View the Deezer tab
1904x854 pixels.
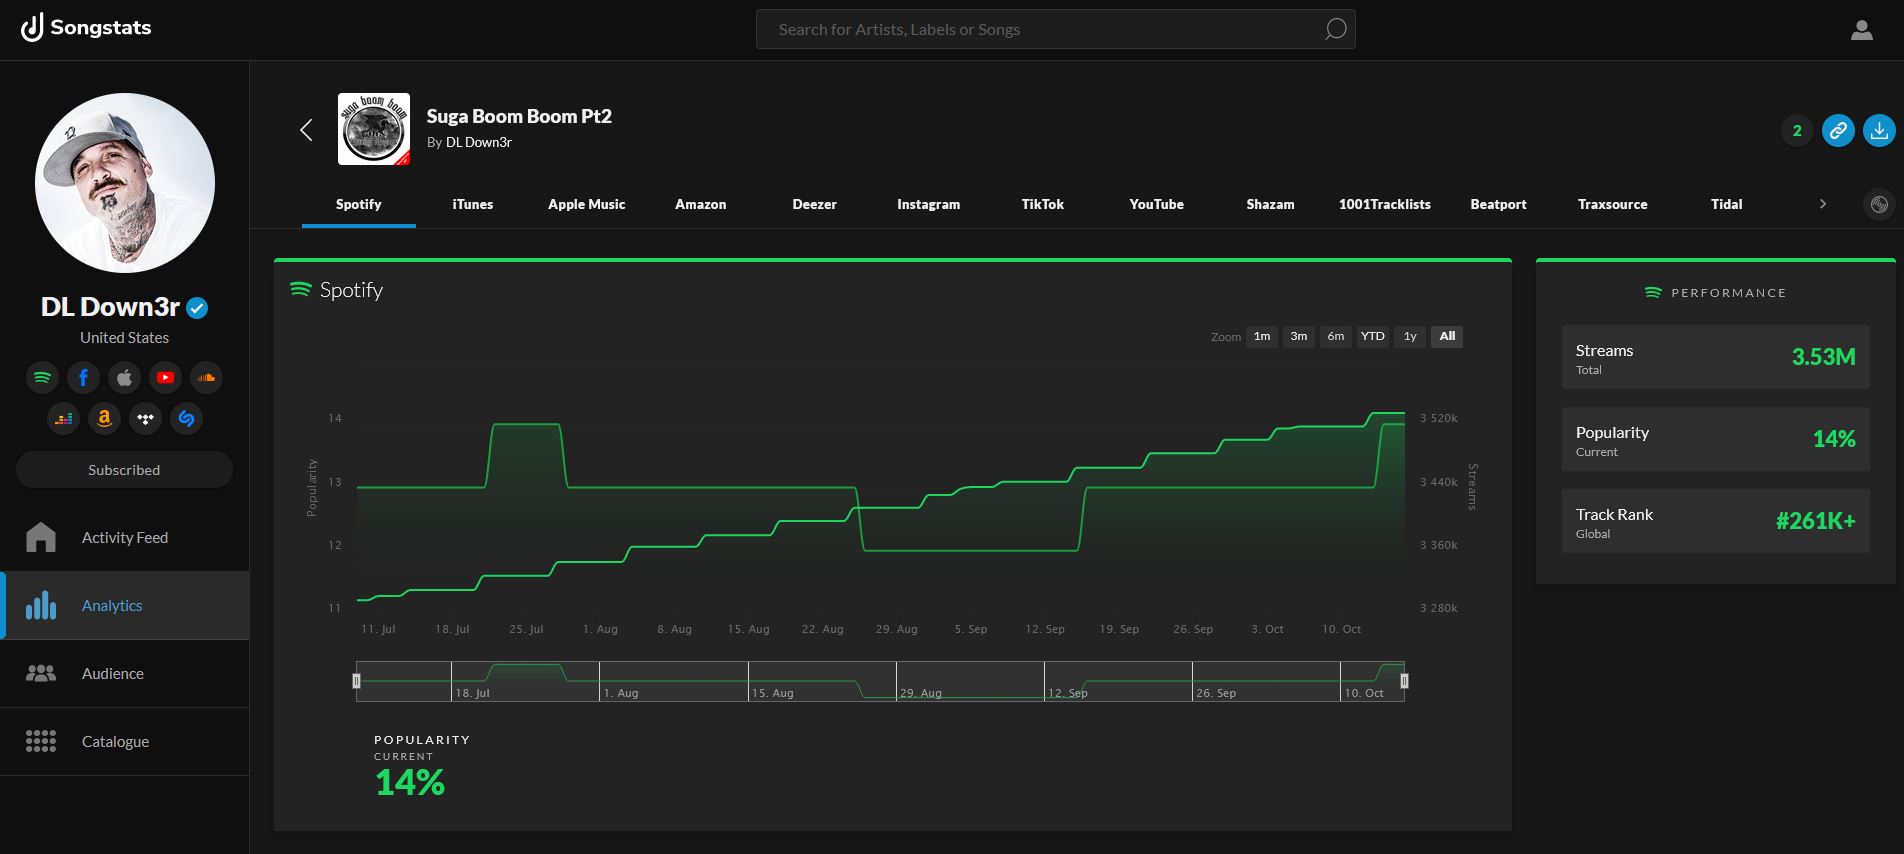tap(815, 204)
